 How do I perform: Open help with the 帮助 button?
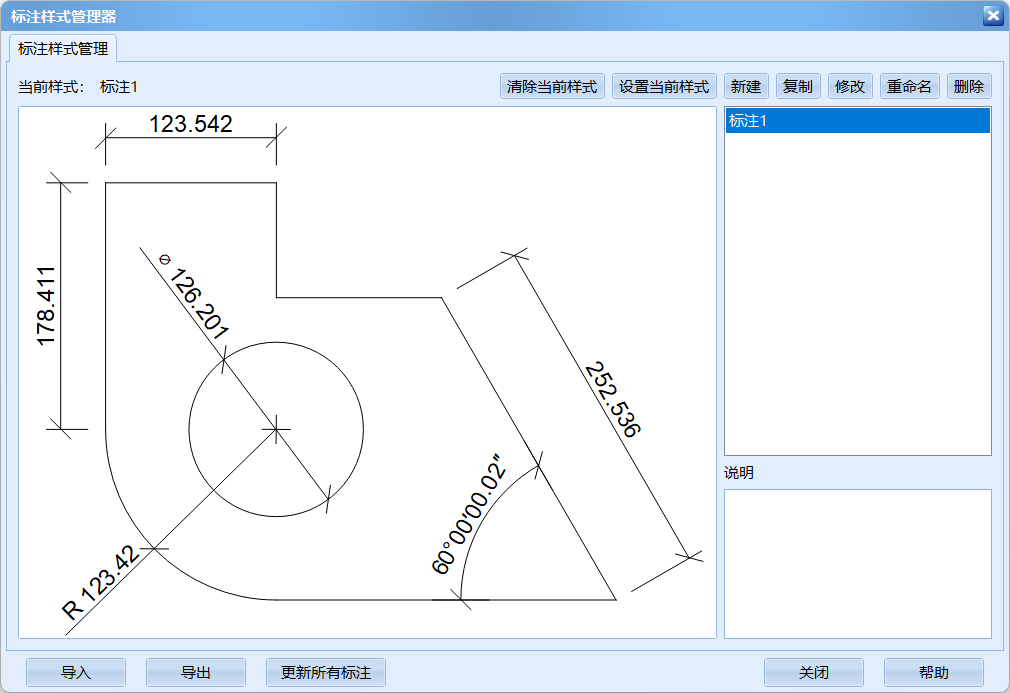tap(933, 673)
